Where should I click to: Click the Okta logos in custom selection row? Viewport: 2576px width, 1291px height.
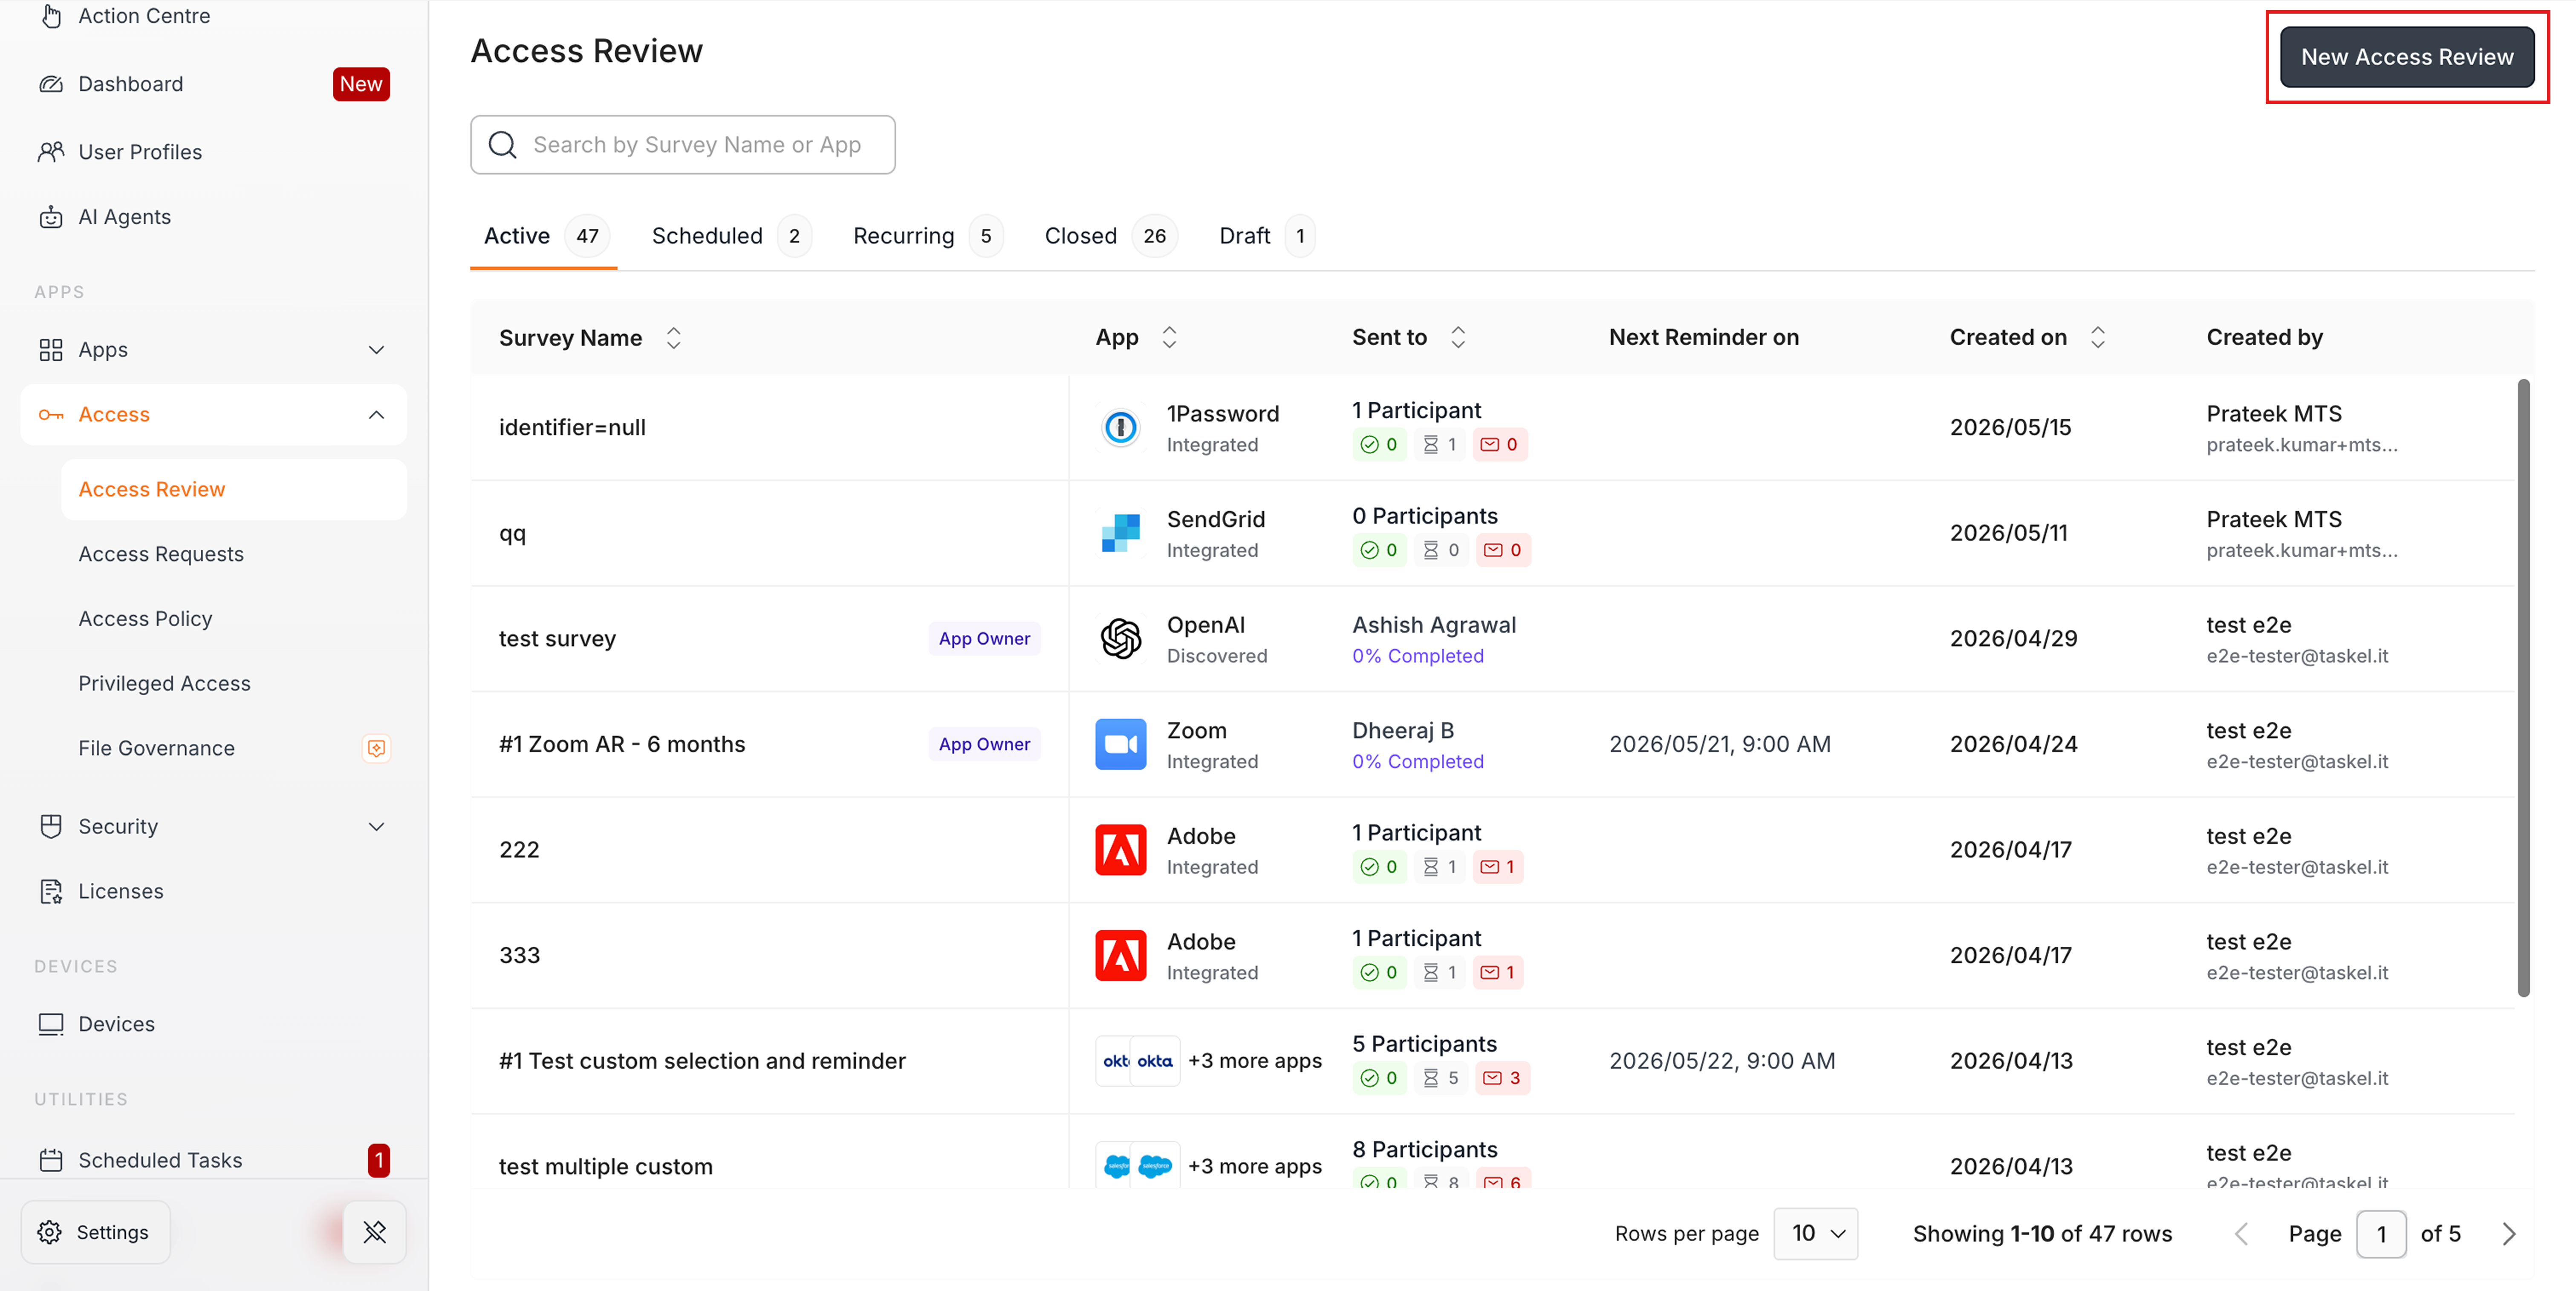click(x=1138, y=1061)
